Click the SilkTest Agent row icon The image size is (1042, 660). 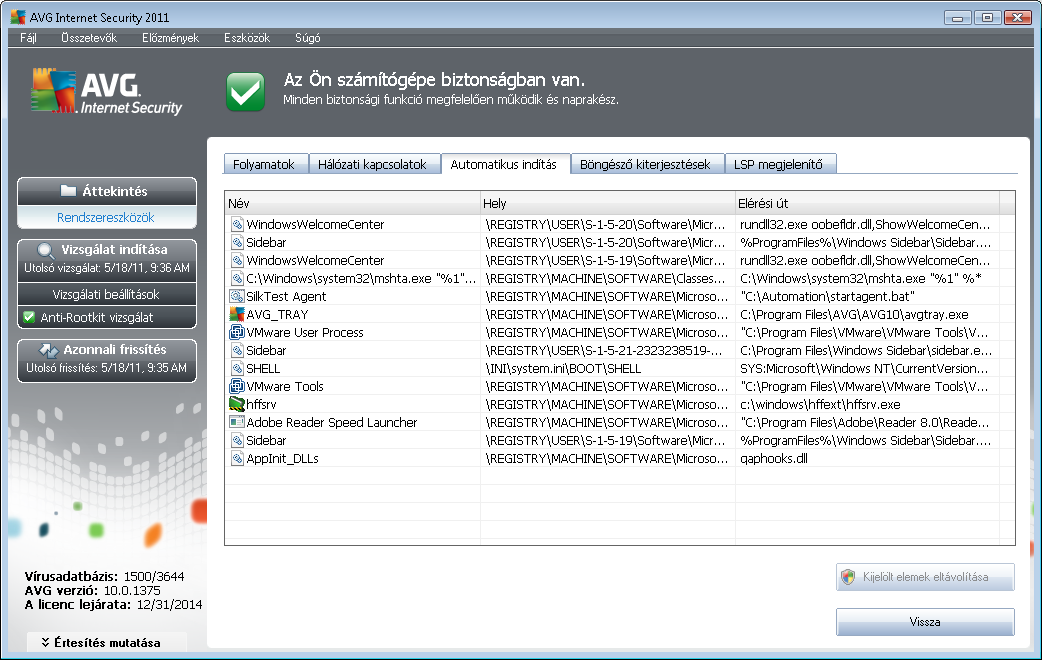pyautogui.click(x=237, y=296)
